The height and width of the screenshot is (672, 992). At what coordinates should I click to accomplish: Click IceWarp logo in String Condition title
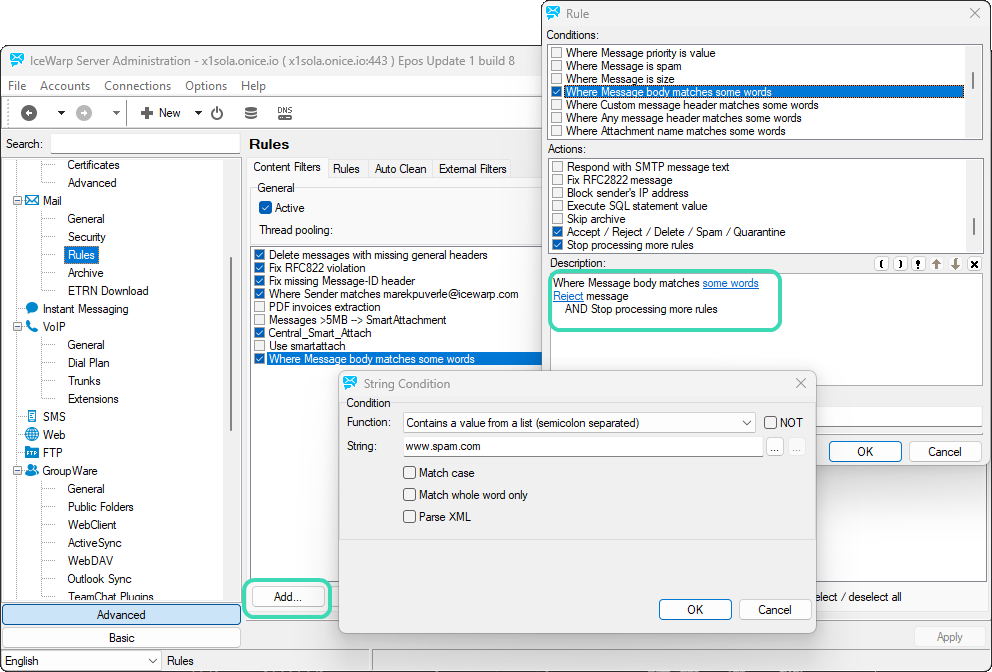pyautogui.click(x=350, y=383)
